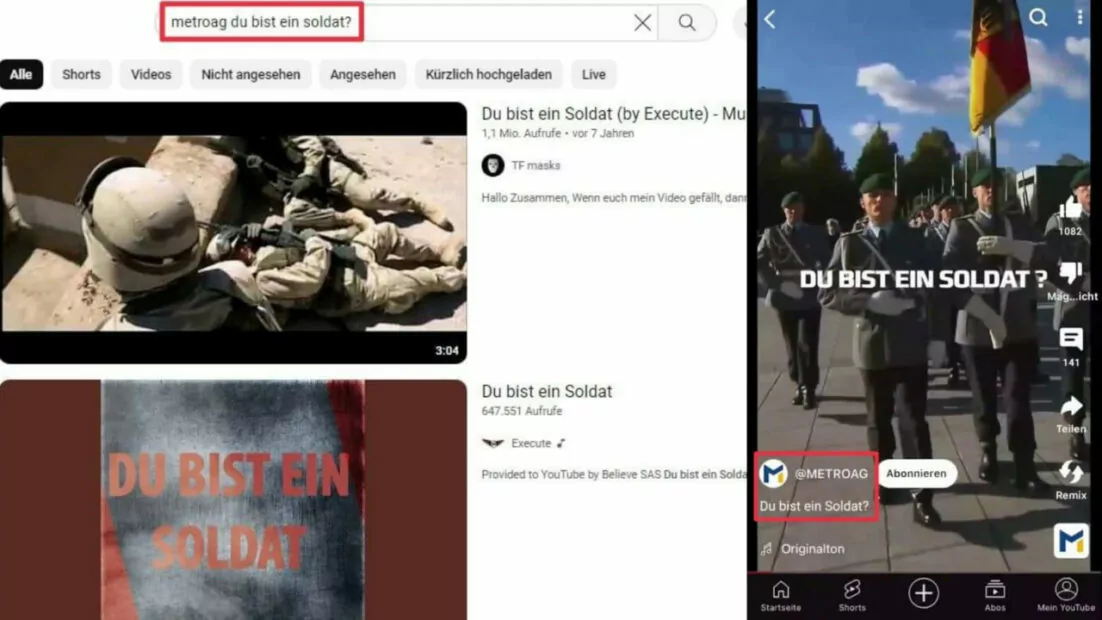The height and width of the screenshot is (620, 1102).
Task: Dislike the Short with thumbs down
Action: [x=1070, y=273]
